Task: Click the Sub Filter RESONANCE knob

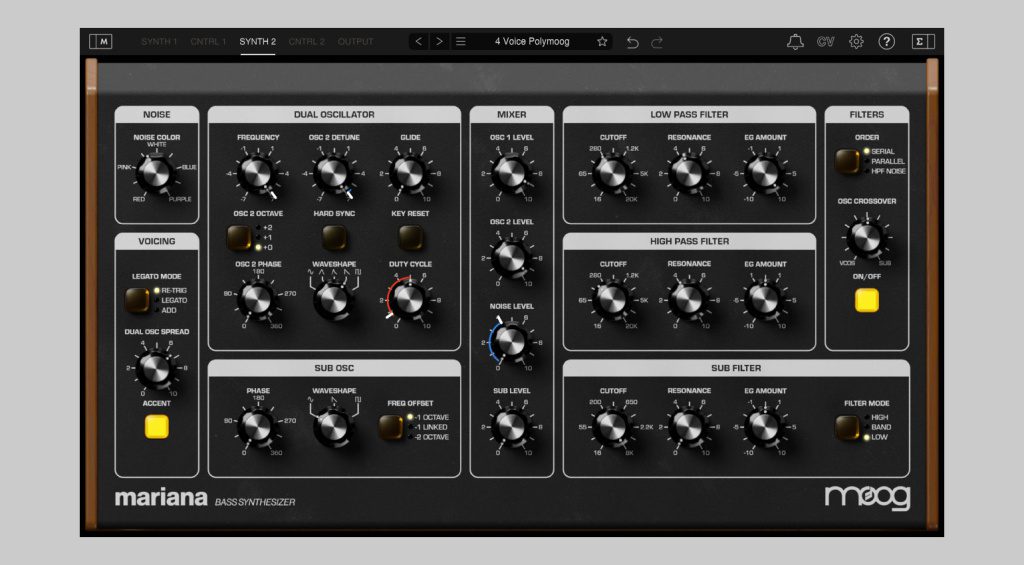Action: (688, 426)
